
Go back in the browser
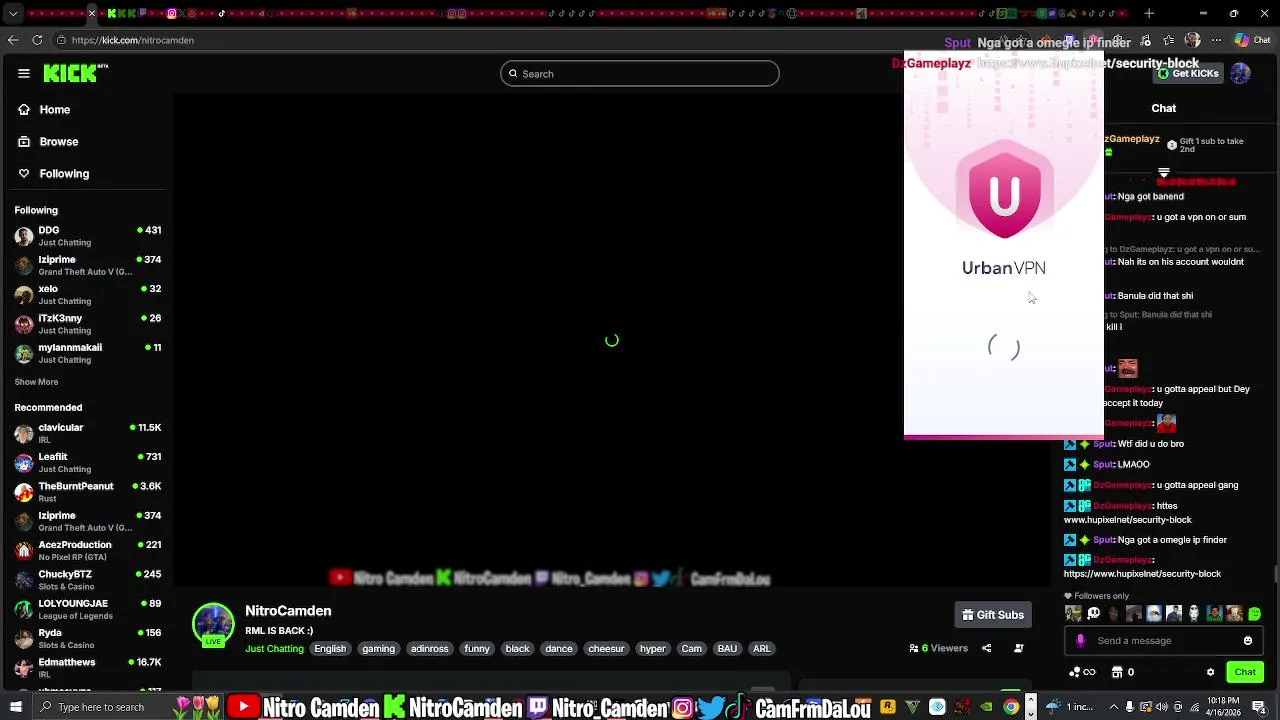tap(13, 40)
